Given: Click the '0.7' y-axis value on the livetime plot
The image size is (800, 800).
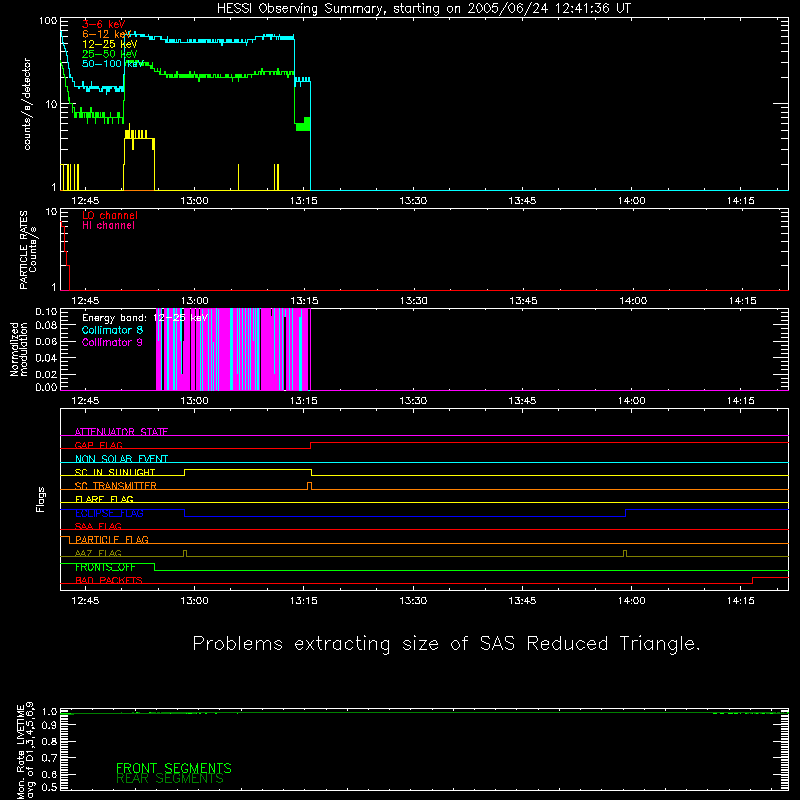Looking at the screenshot, I should coord(49,758).
